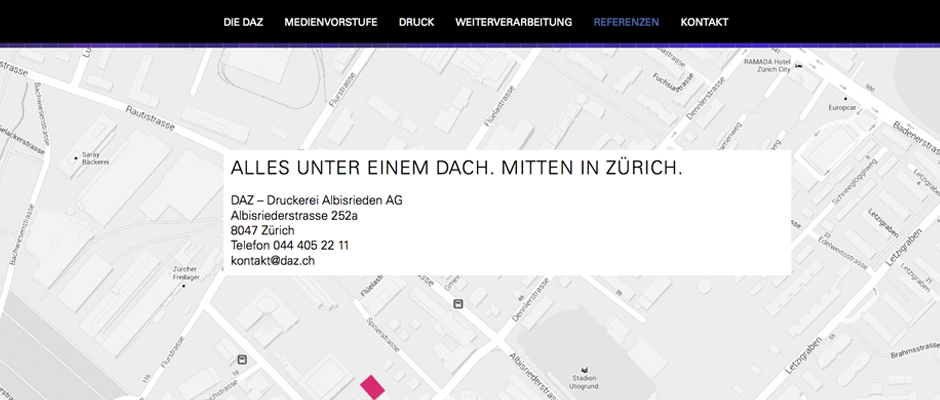940x400 pixels.
Task: Click the bus stop icon on Albisriederstrasse
Action: [x=458, y=304]
